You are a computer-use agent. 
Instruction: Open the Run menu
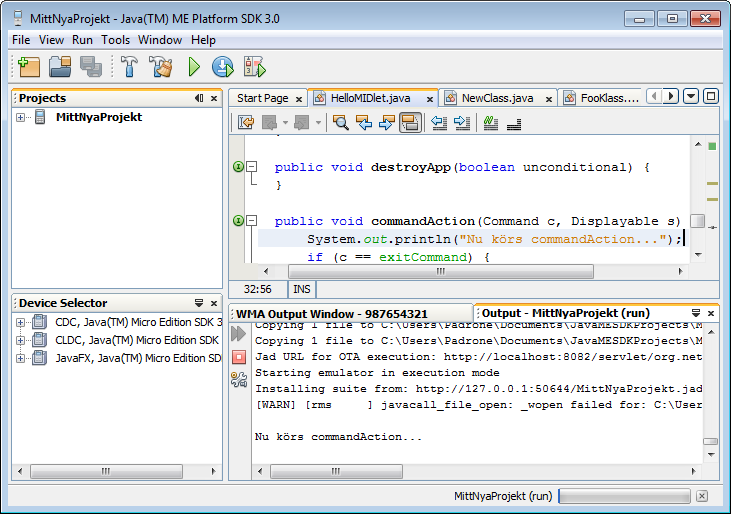[x=82, y=40]
